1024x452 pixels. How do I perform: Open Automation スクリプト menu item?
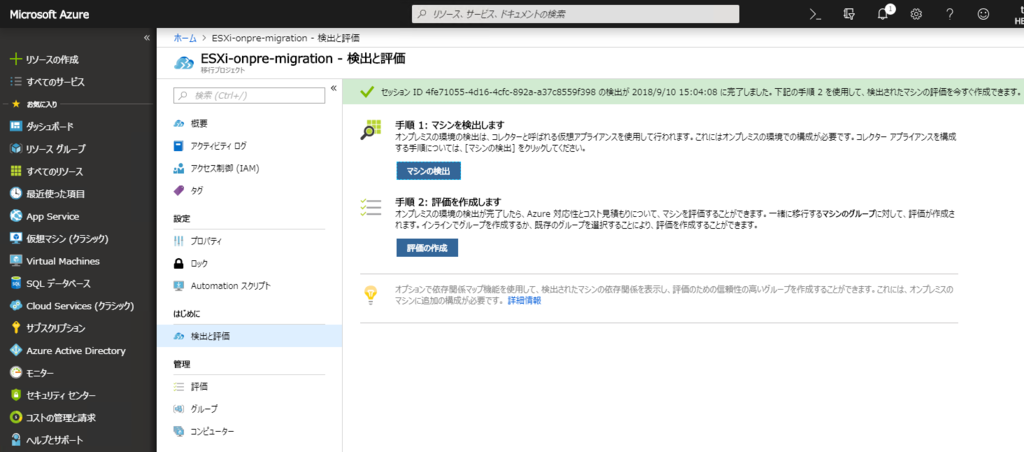tap(230, 286)
